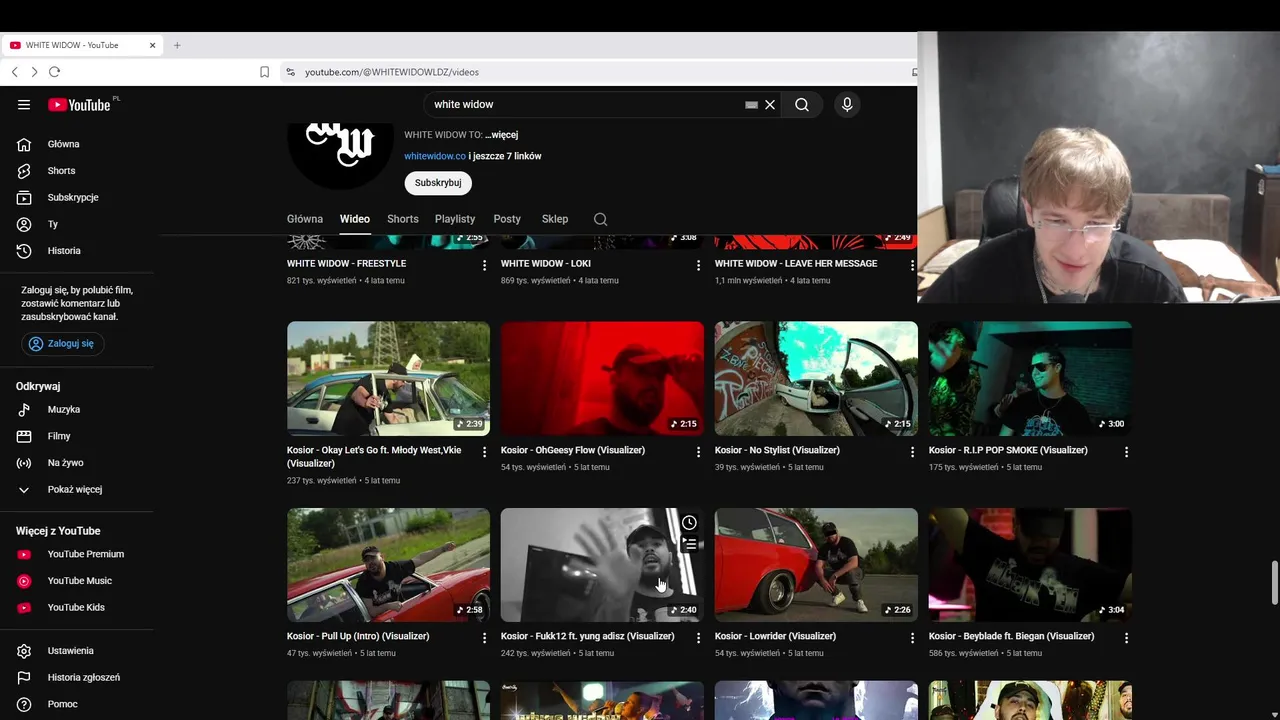Screen dimensions: 1280x720
Task: Switch to channel Shorts tab
Action: coord(403,219)
